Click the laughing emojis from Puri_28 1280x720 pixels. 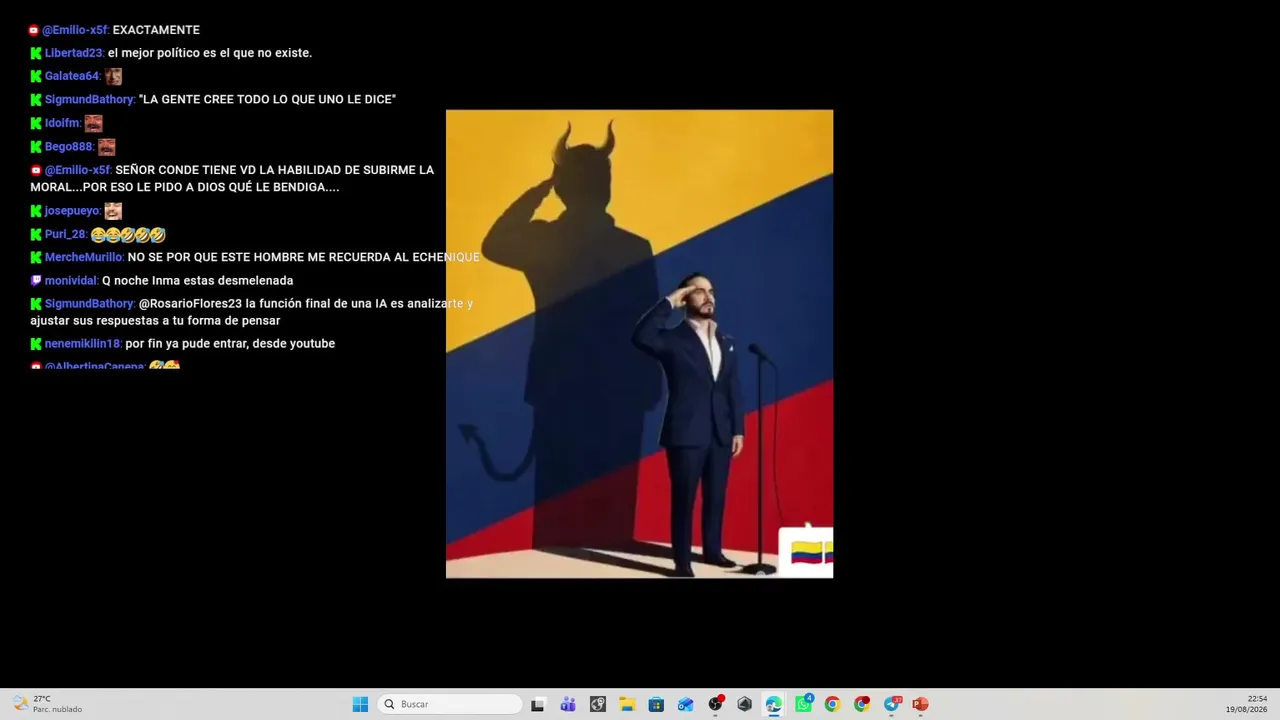click(x=128, y=235)
